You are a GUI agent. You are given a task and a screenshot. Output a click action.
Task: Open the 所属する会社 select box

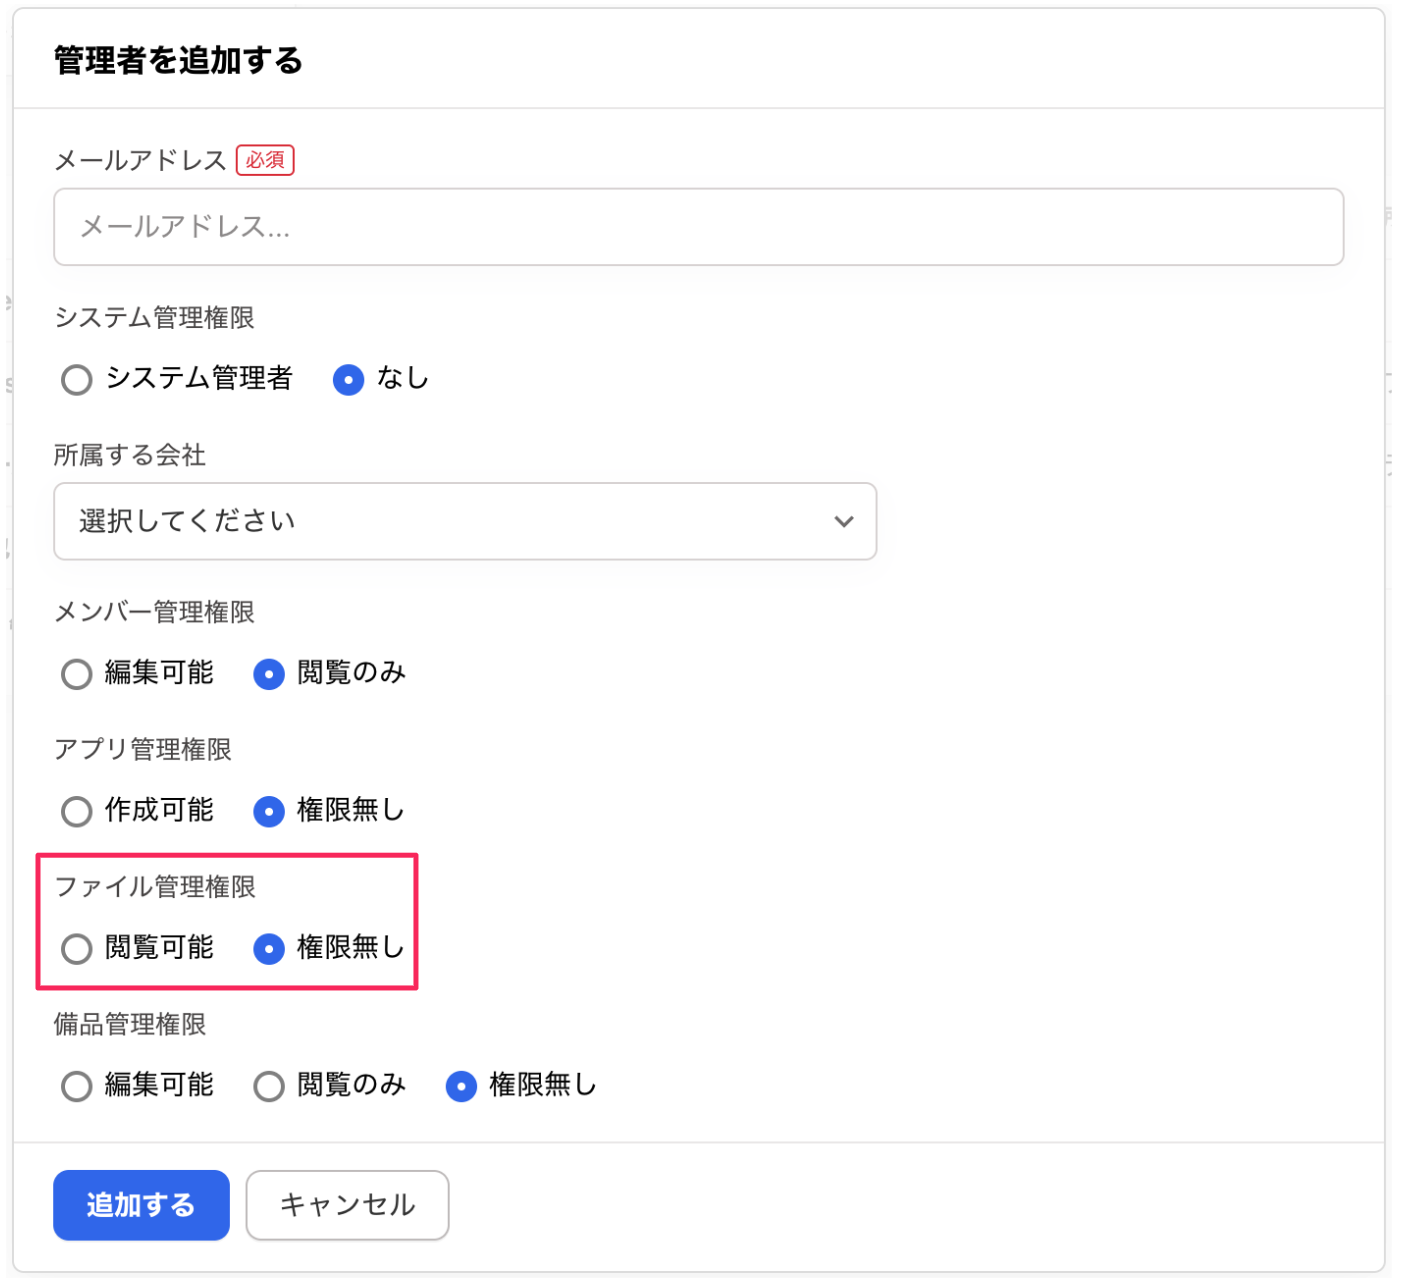(464, 521)
